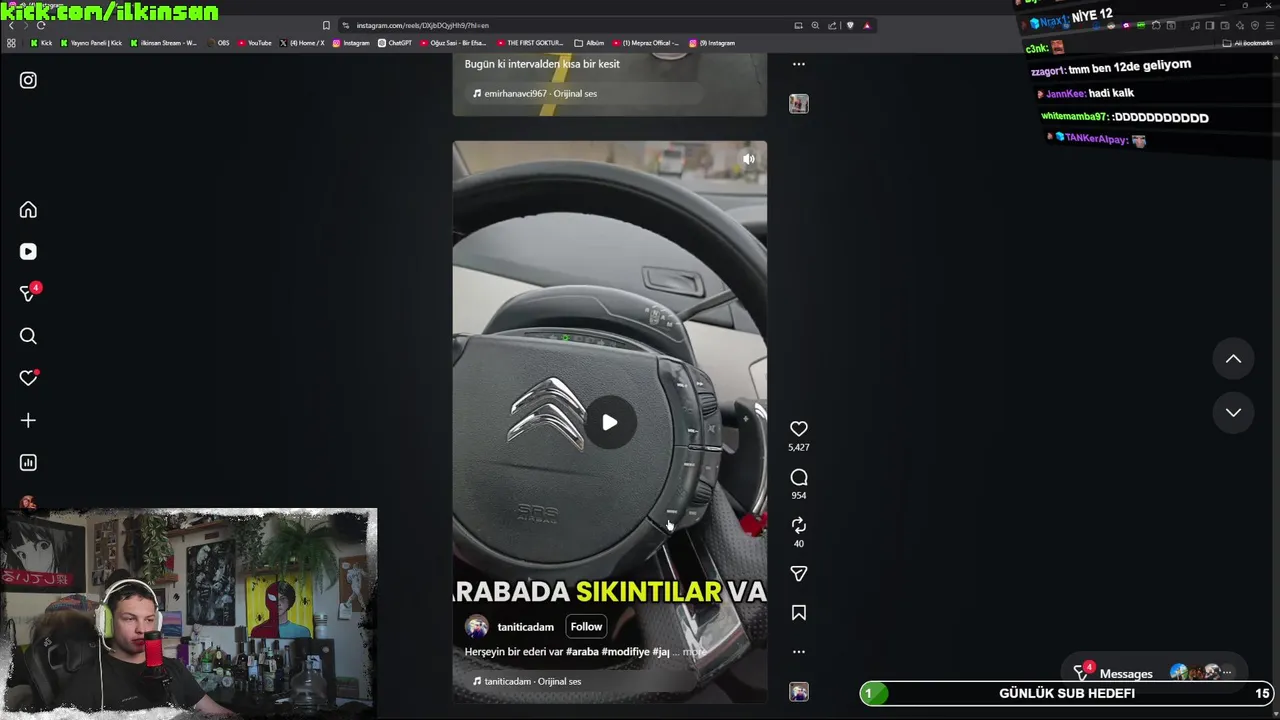Image resolution: width=1280 pixels, height=720 pixels.
Task: Save the taniticadam reel with bookmark icon
Action: pyautogui.click(x=798, y=613)
